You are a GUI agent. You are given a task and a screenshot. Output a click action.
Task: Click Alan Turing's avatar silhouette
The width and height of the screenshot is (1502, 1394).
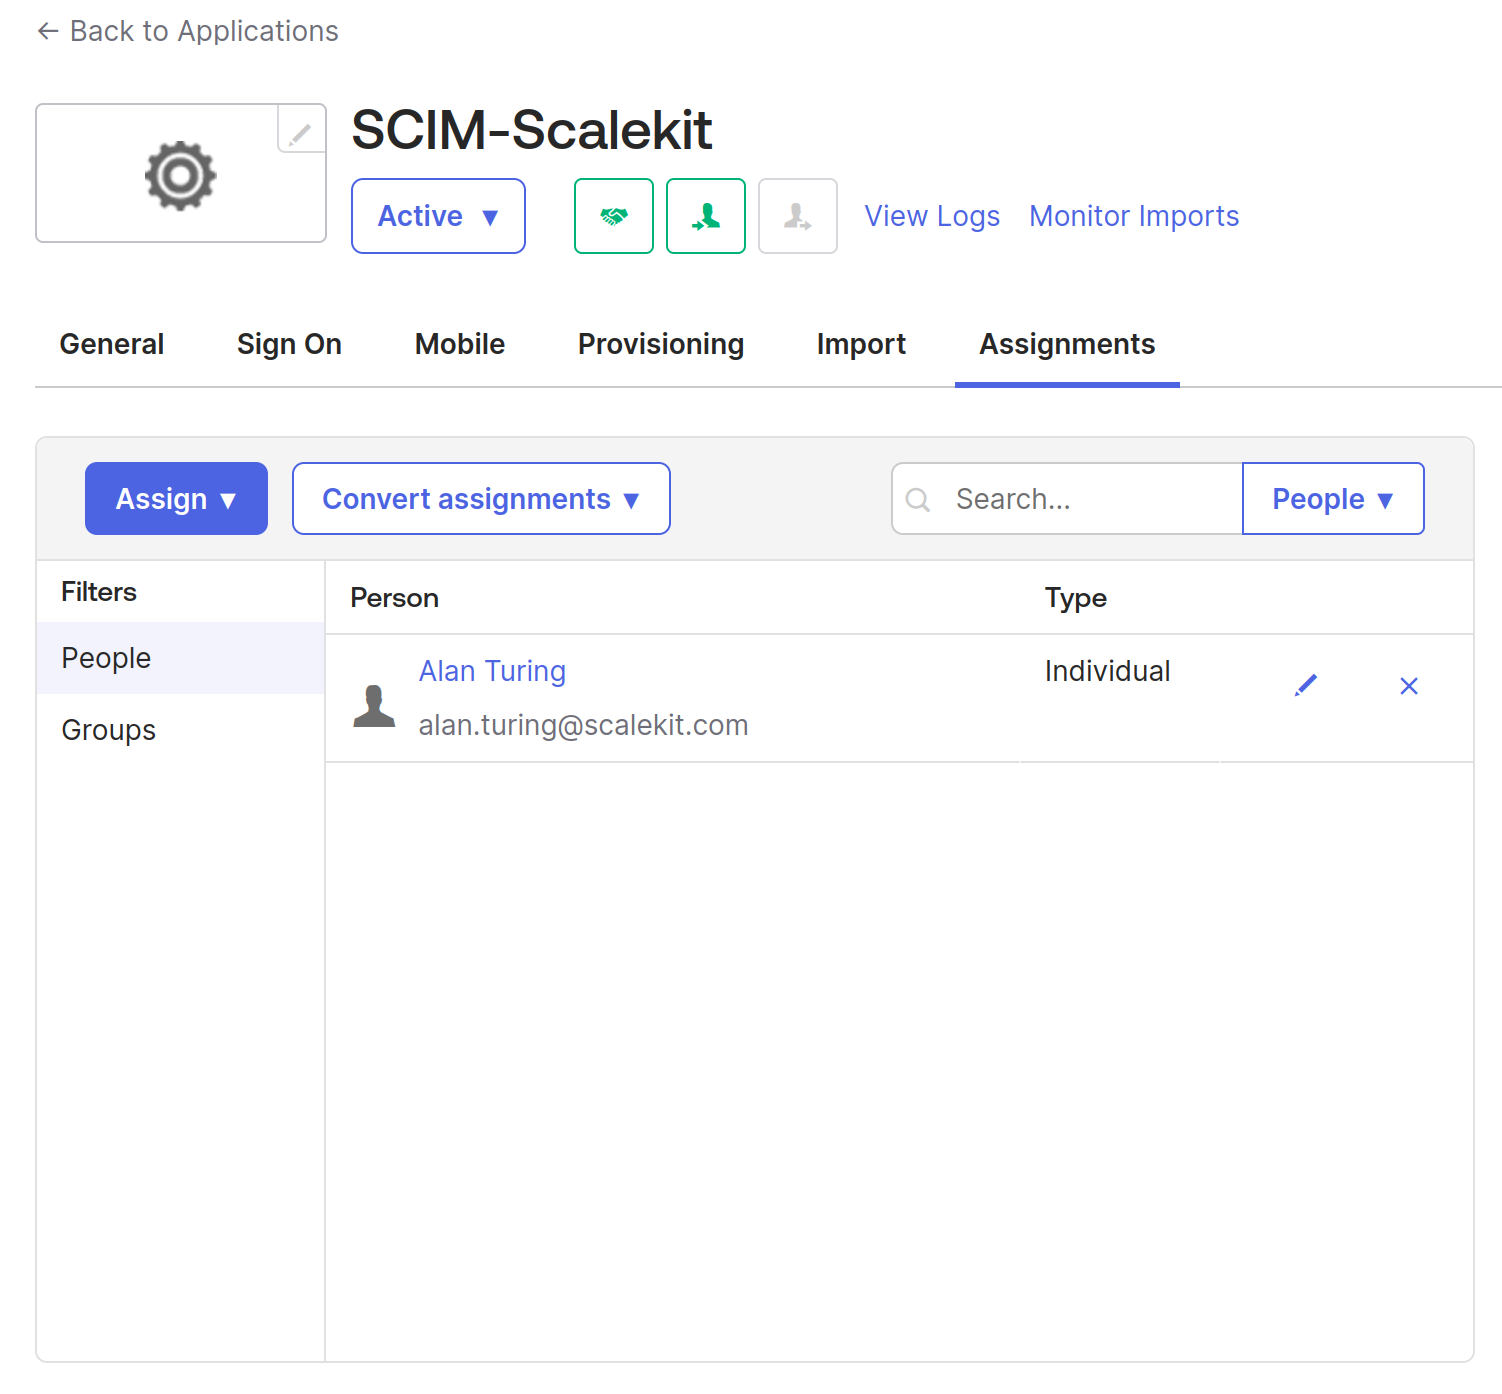point(375,706)
